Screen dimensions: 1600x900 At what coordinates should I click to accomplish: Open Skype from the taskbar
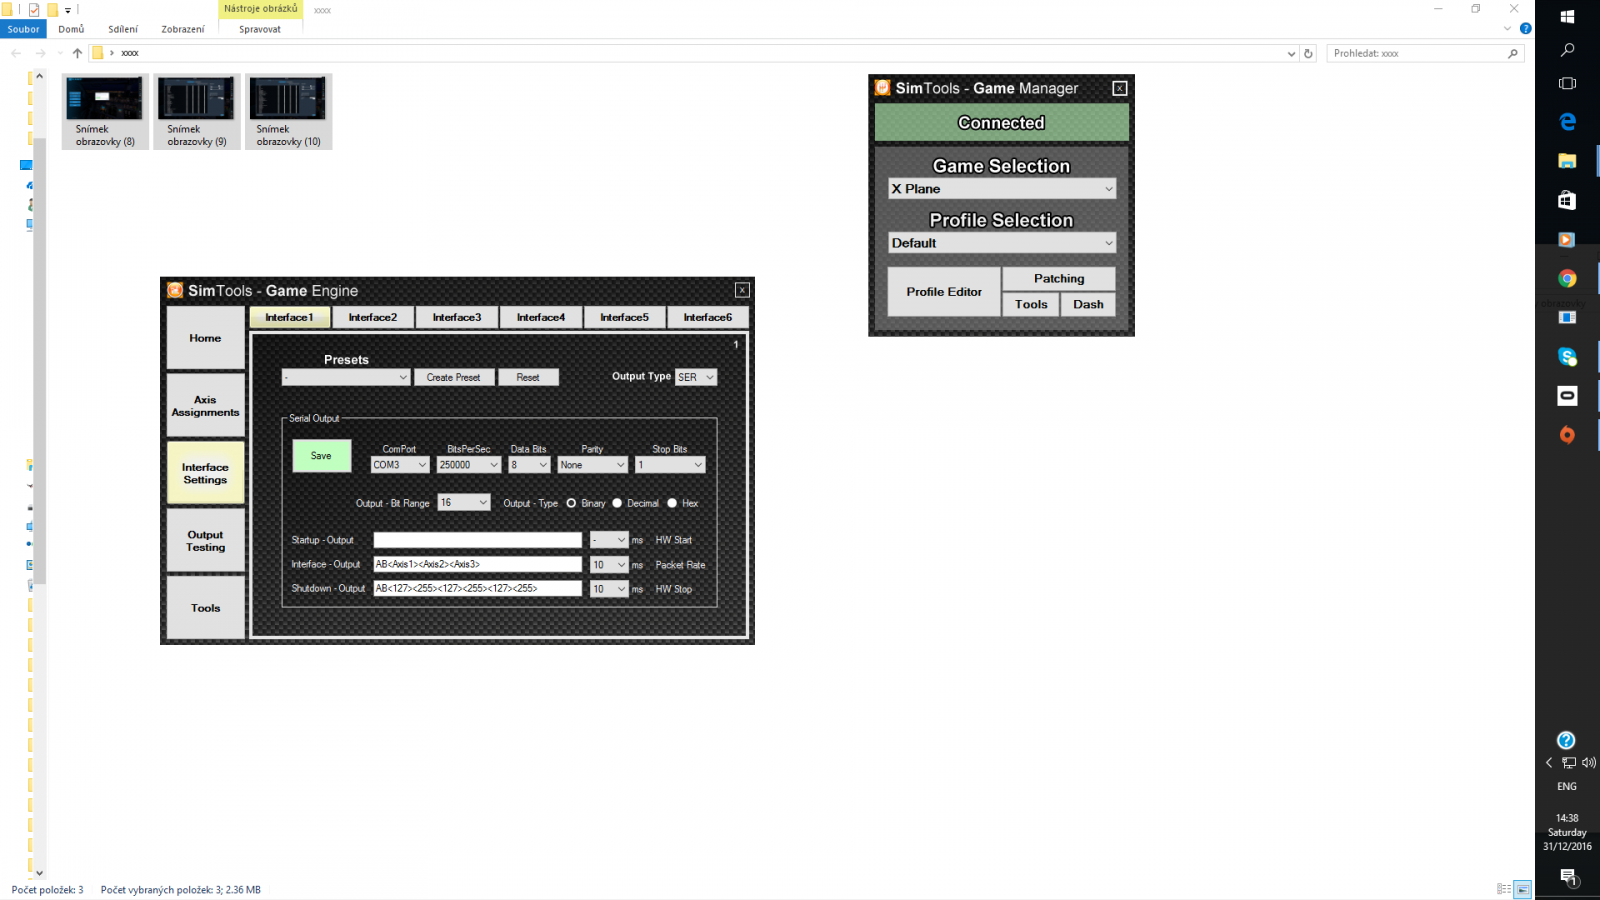[1567, 357]
